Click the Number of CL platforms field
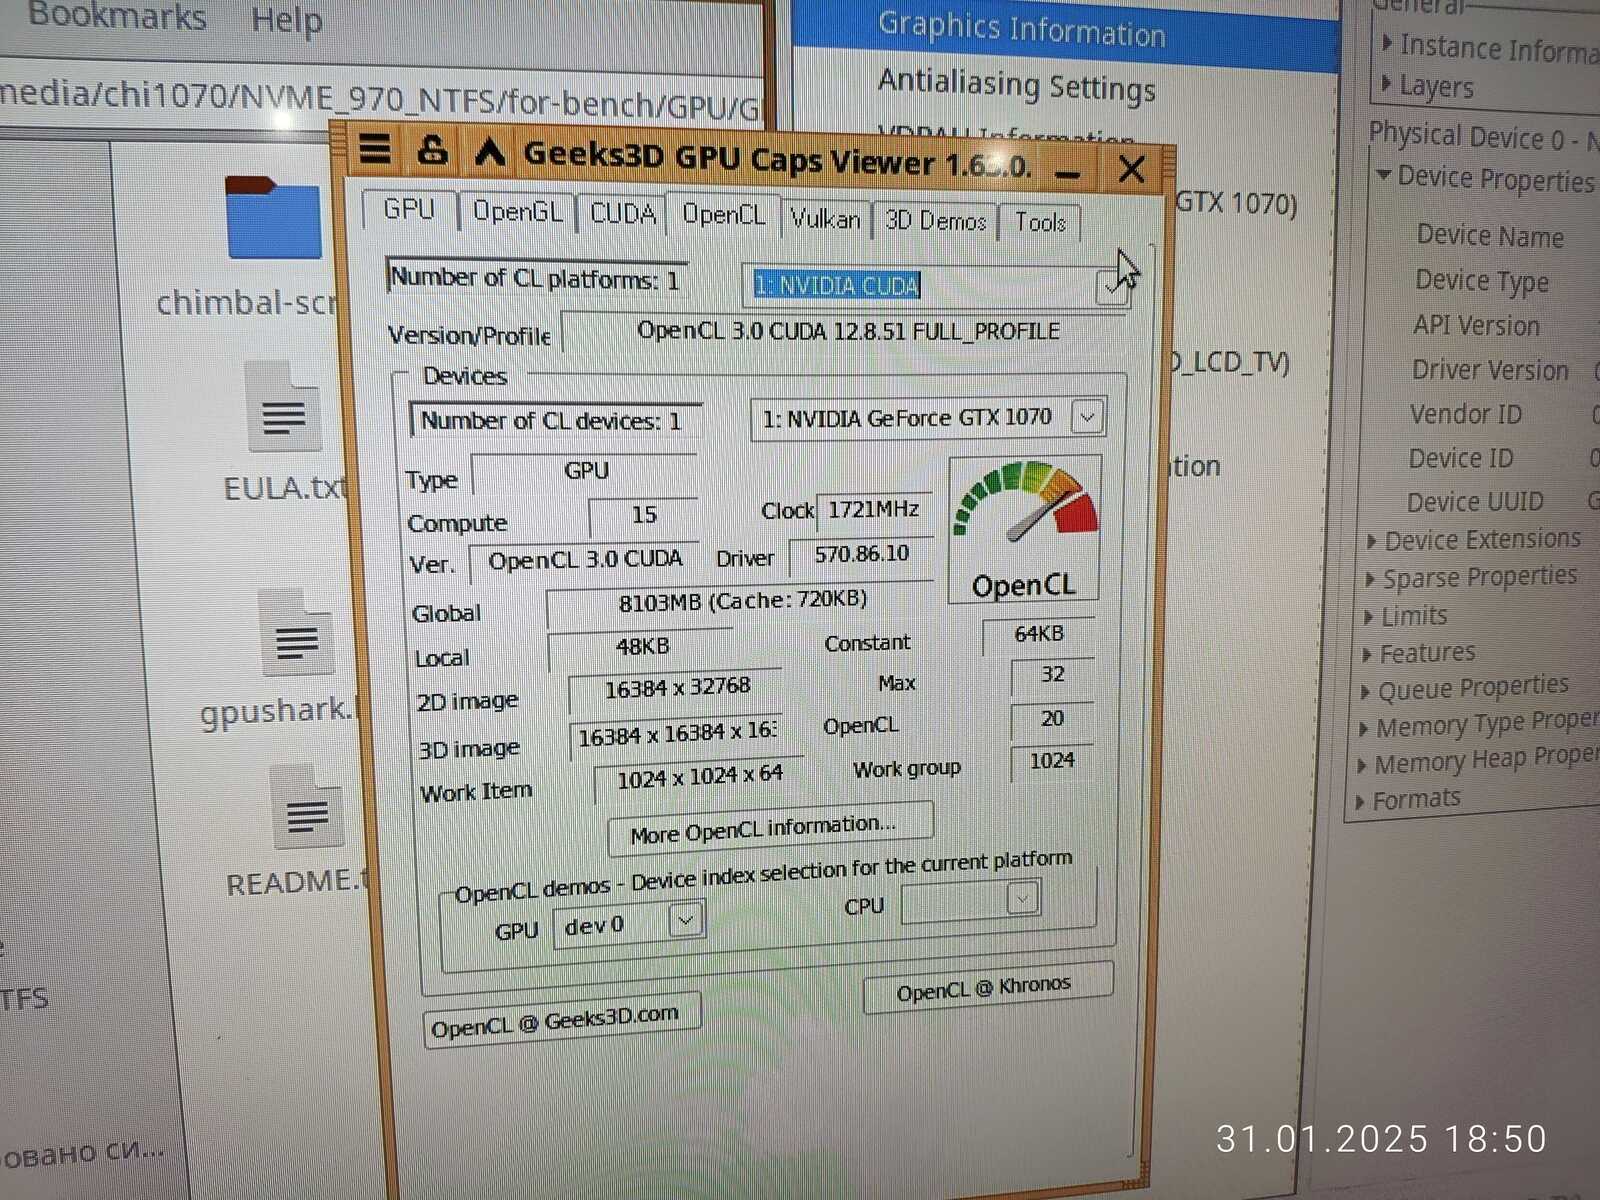 [x=535, y=277]
